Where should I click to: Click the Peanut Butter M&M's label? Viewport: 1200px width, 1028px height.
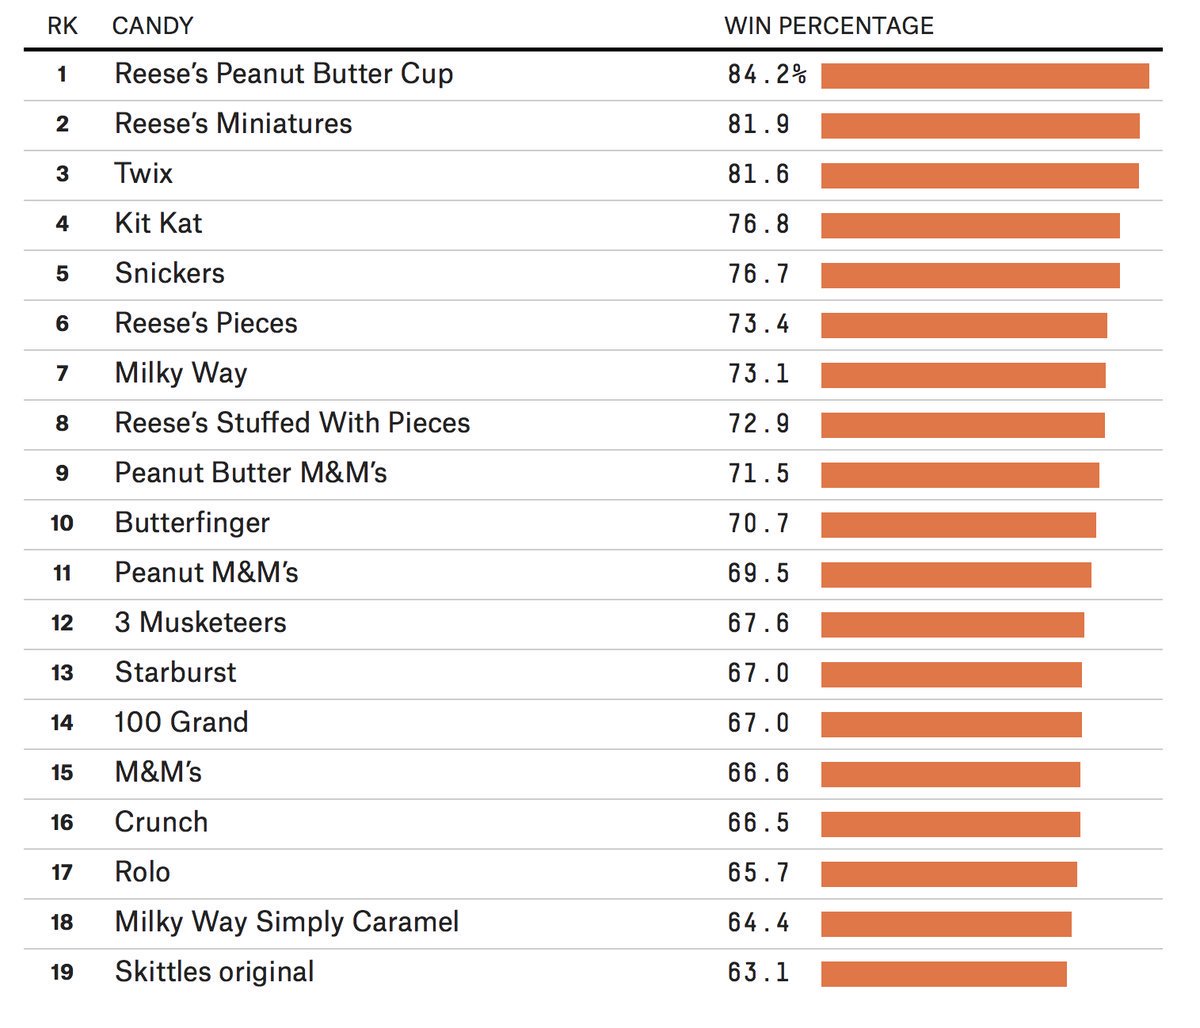point(251,473)
